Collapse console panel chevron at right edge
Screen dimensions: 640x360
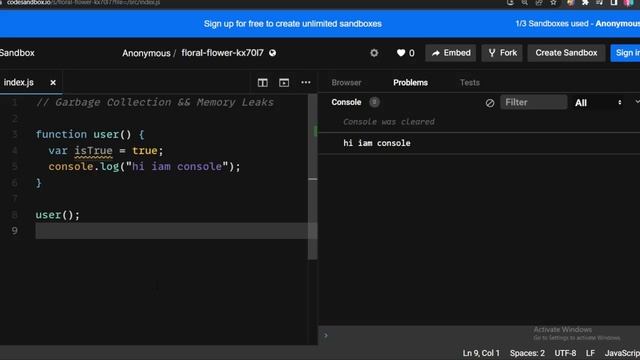(x=637, y=102)
